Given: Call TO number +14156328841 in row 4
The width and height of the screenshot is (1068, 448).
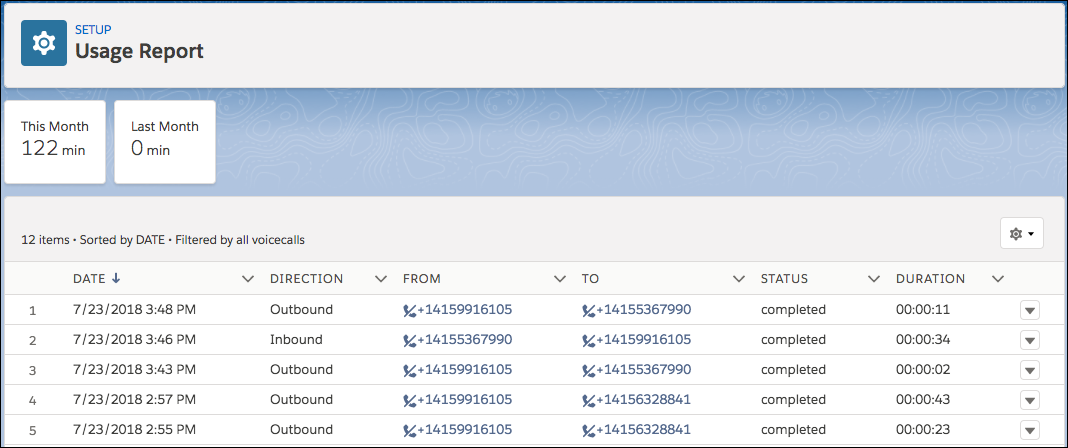Looking at the screenshot, I should 644,399.
